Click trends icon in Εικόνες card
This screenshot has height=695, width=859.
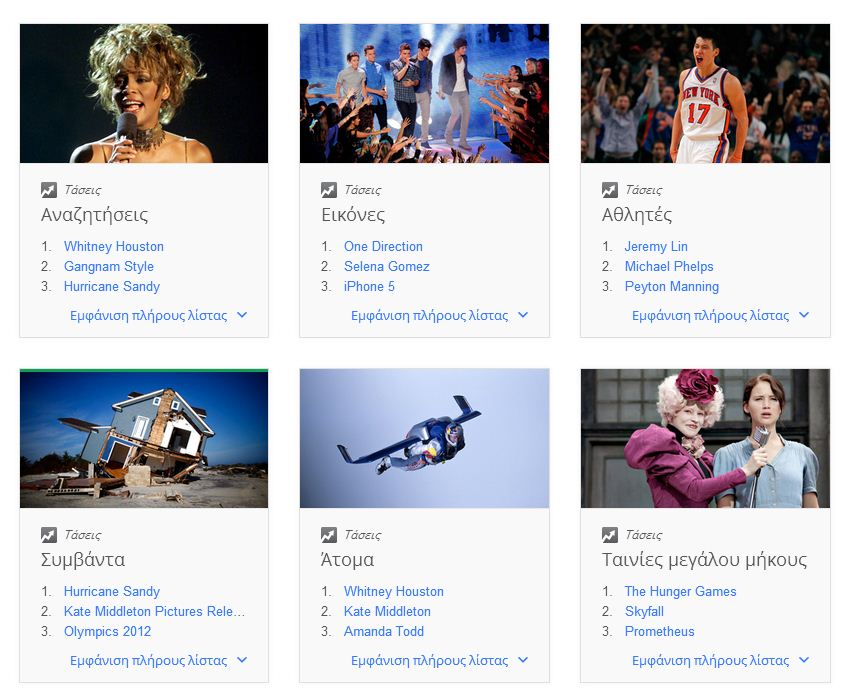coord(329,190)
